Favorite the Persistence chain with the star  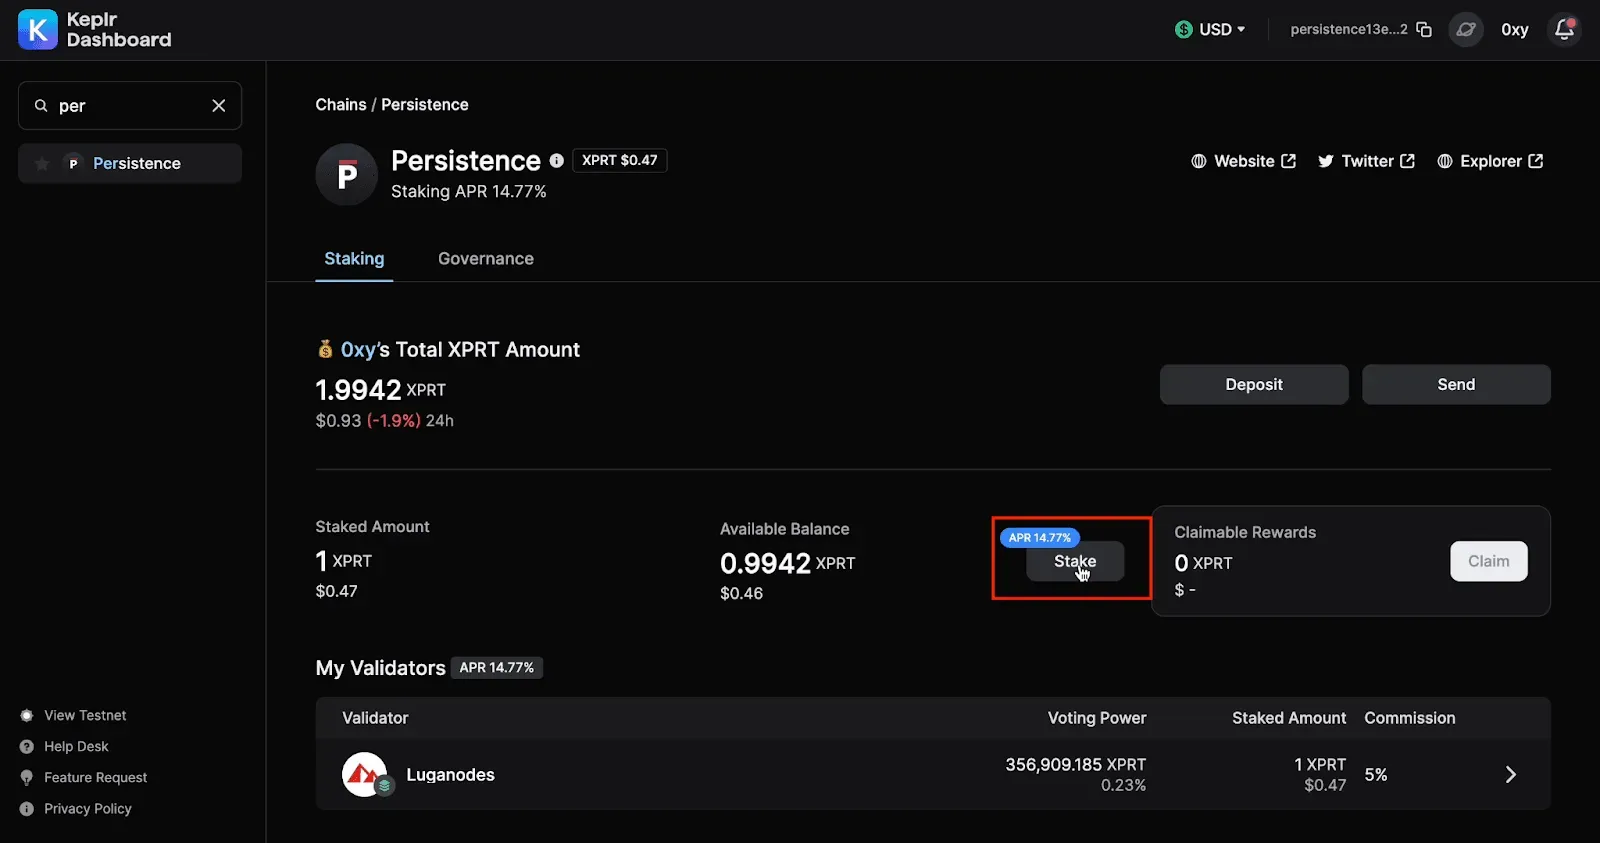click(42, 164)
